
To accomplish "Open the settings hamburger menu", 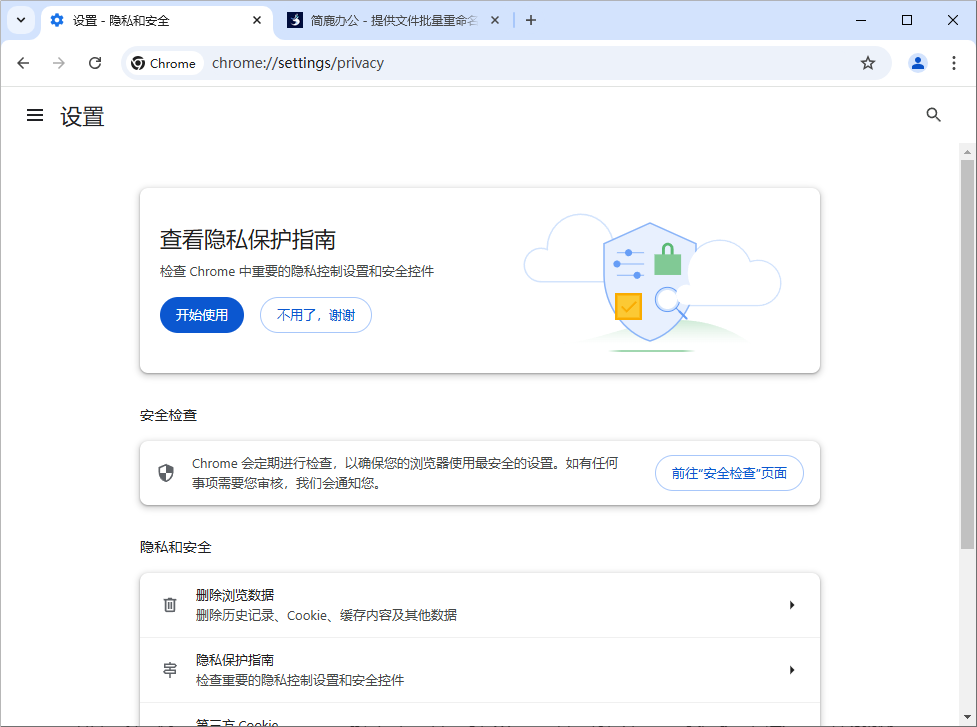I will click(35, 115).
